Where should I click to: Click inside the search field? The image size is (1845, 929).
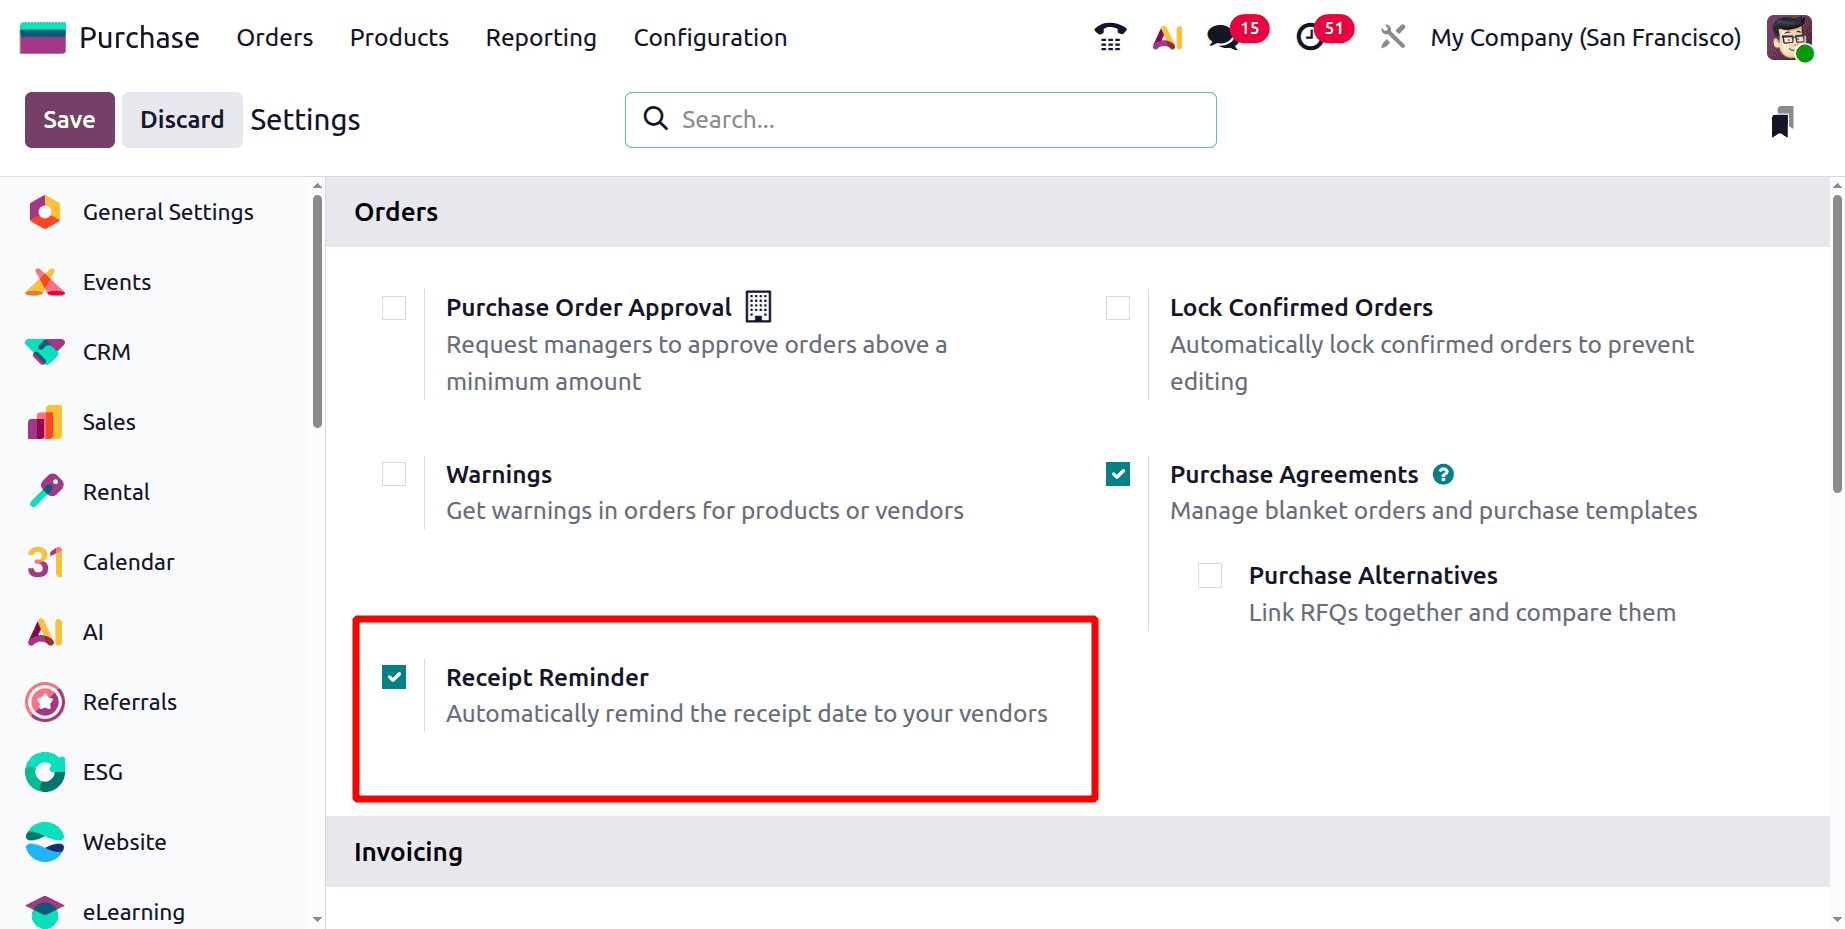920,119
